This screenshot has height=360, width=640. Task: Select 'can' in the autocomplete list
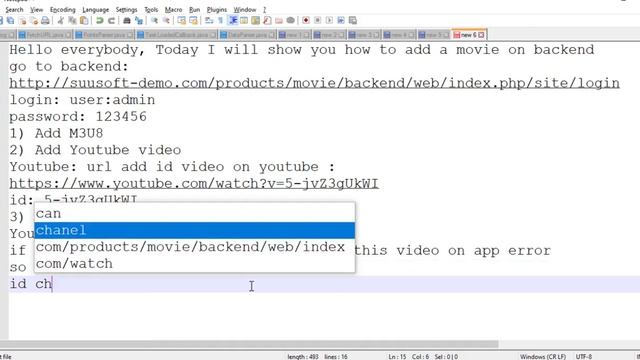coord(195,213)
